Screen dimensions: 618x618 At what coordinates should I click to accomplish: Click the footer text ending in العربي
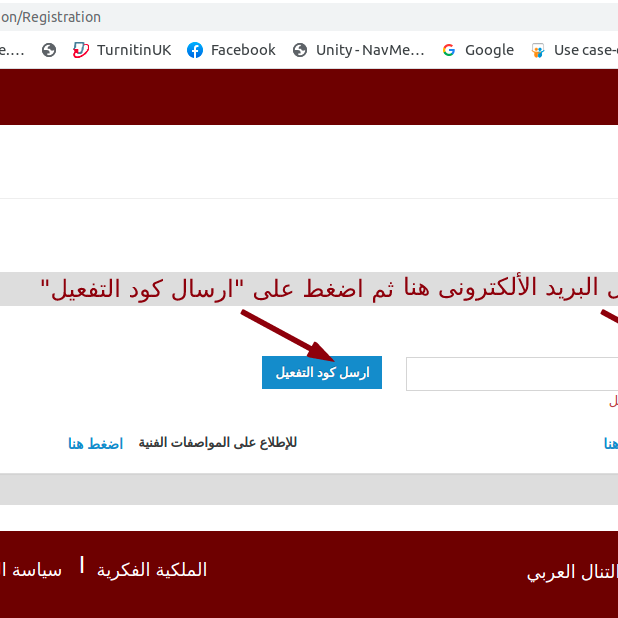pyautogui.click(x=571, y=572)
